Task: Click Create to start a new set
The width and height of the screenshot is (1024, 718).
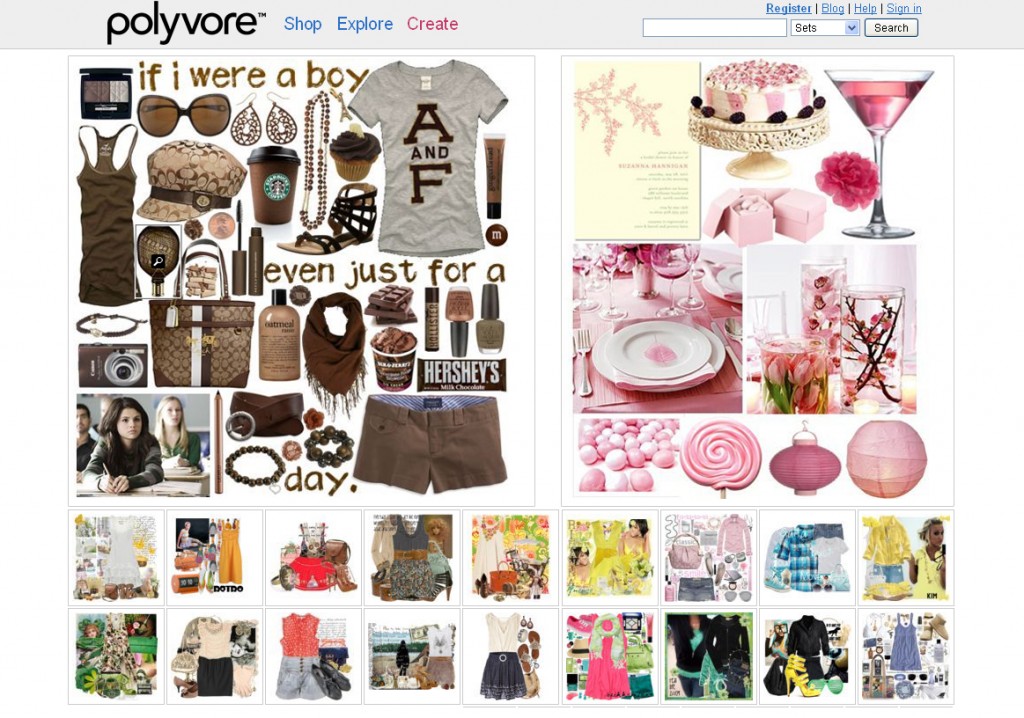Action: (x=432, y=24)
